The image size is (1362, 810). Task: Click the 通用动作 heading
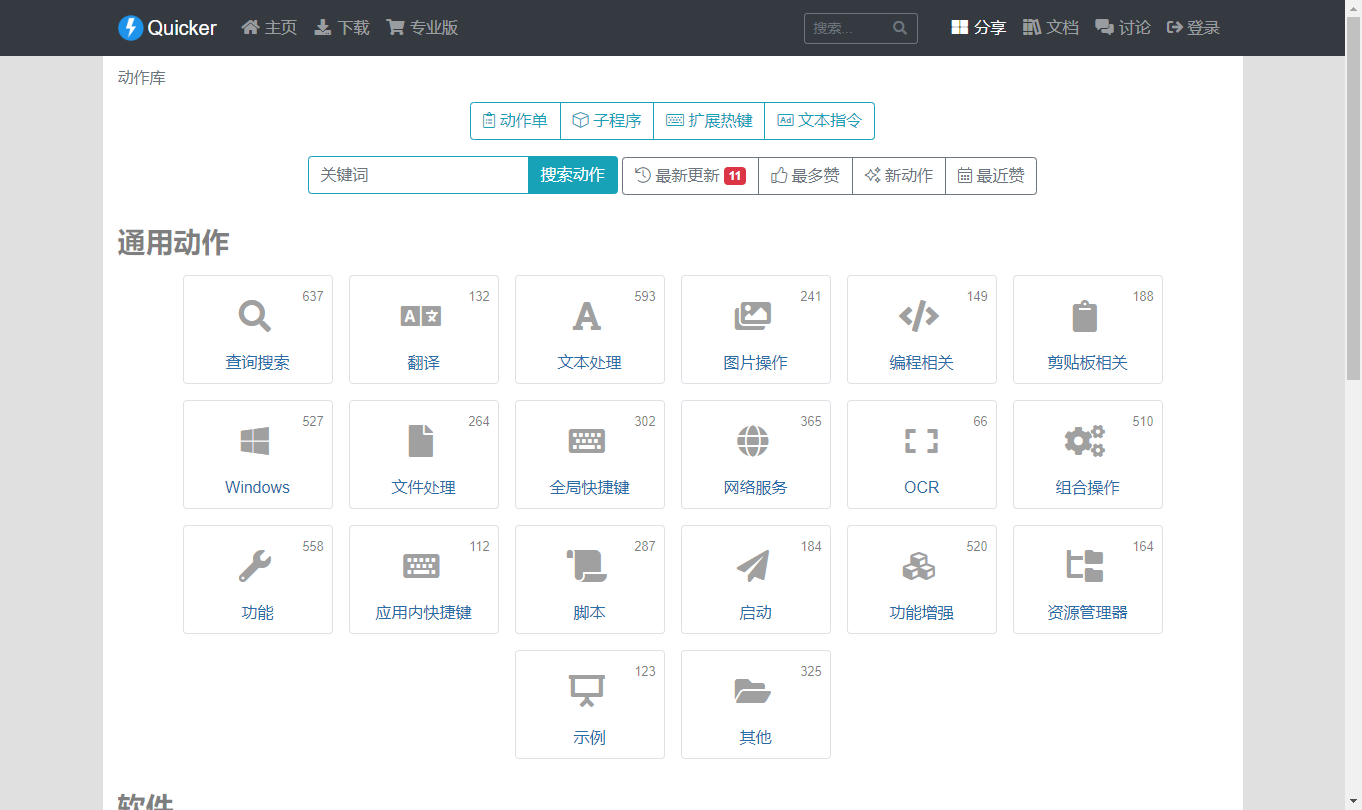(x=174, y=242)
